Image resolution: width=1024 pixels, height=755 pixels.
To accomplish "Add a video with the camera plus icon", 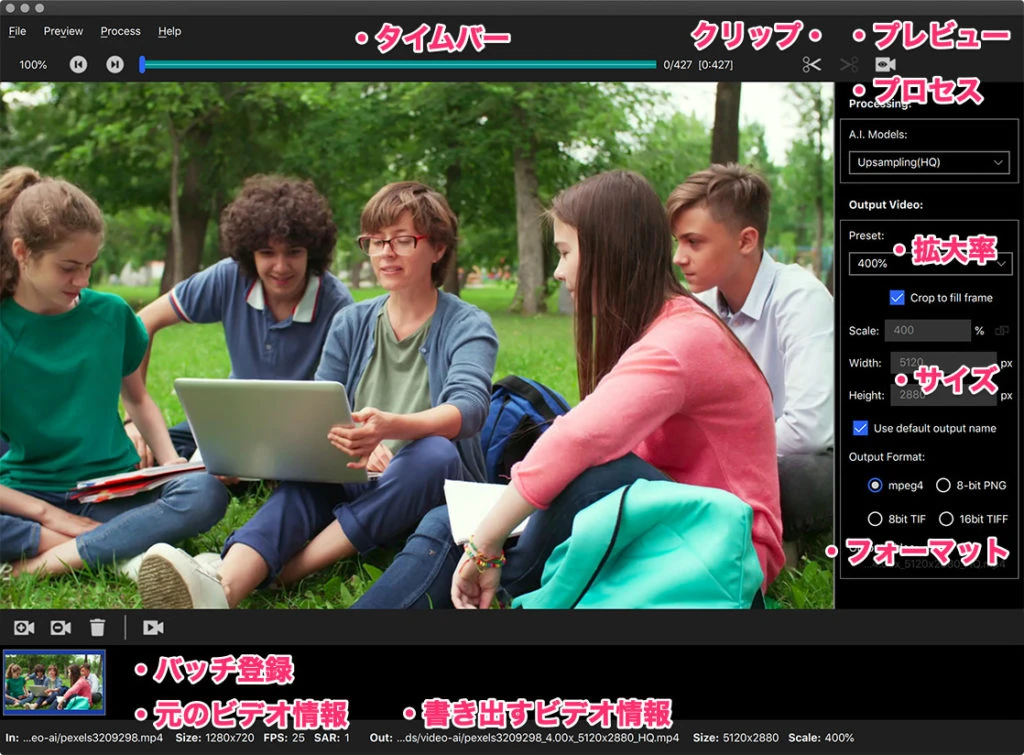I will tap(24, 627).
